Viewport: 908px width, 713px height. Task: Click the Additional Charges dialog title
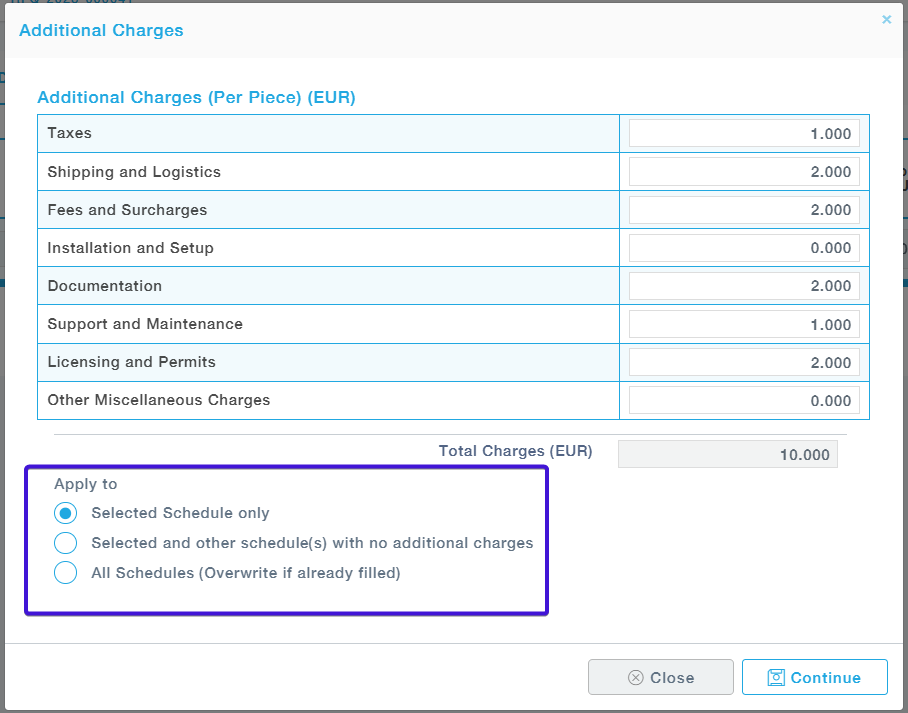point(101,30)
